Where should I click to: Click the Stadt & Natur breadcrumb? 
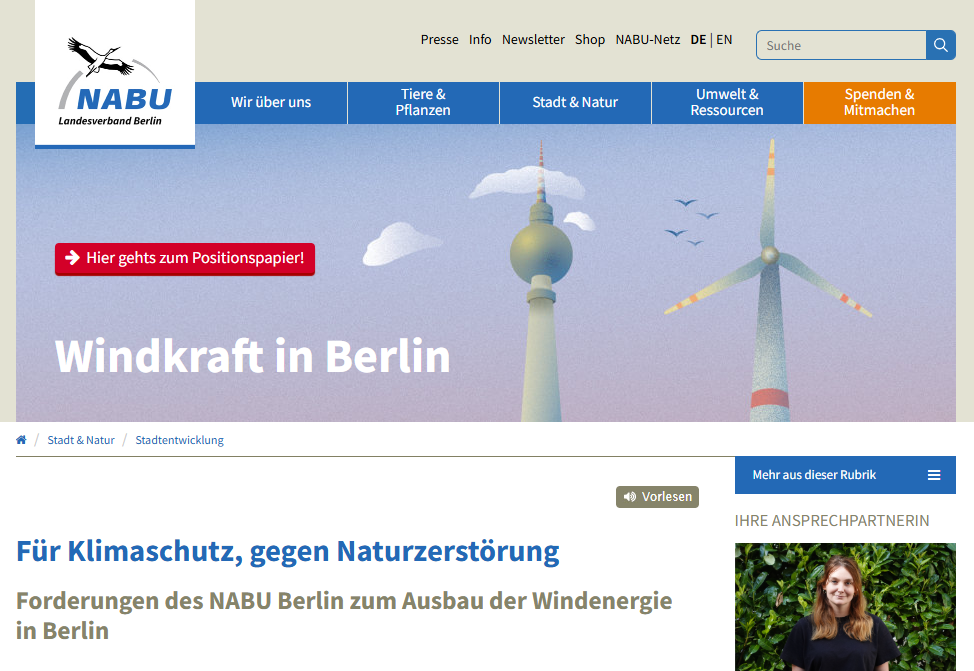[x=81, y=440]
